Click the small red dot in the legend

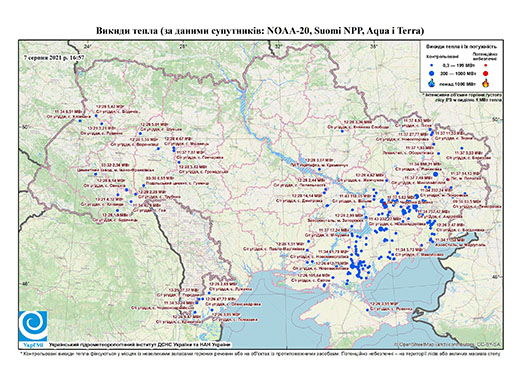click(485, 65)
